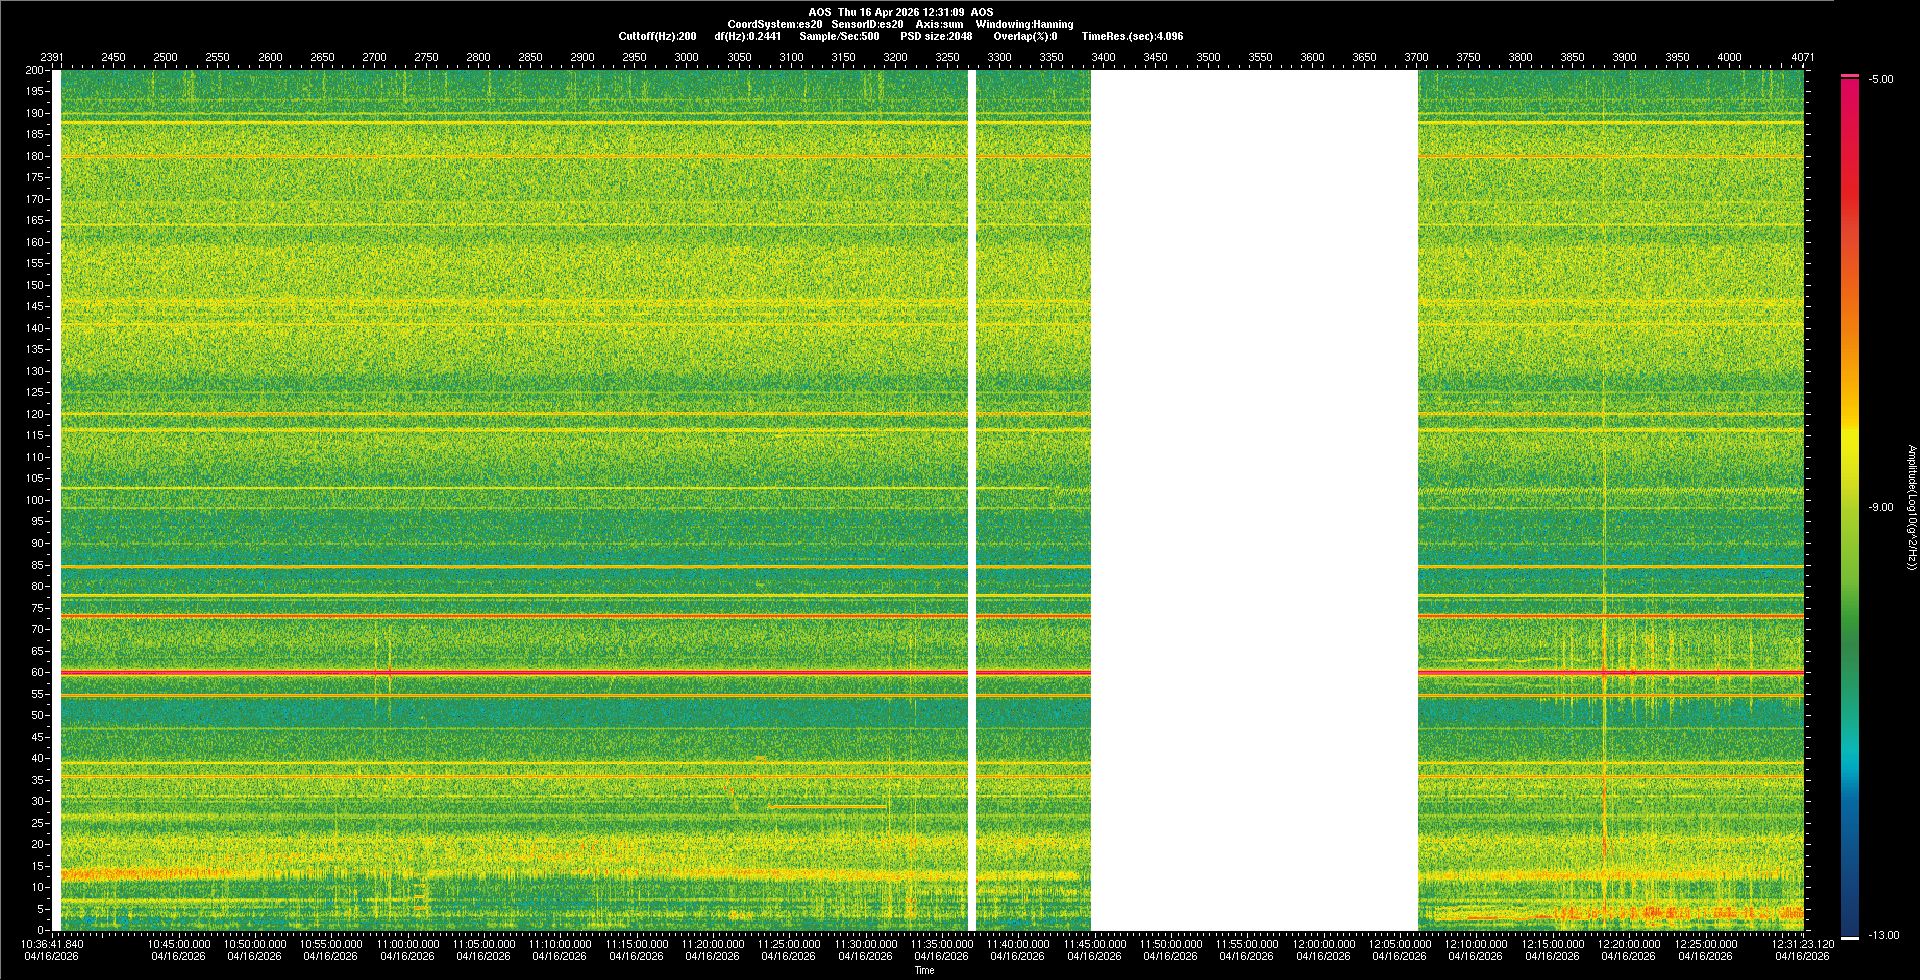
Task: Click the 11:00:00.000 time axis label
Action: tap(407, 944)
